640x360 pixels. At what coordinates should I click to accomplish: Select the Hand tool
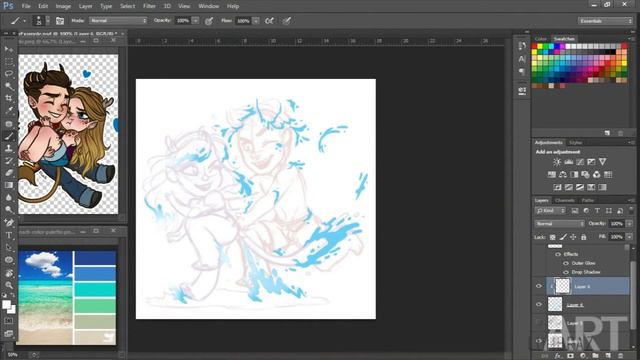point(9,273)
